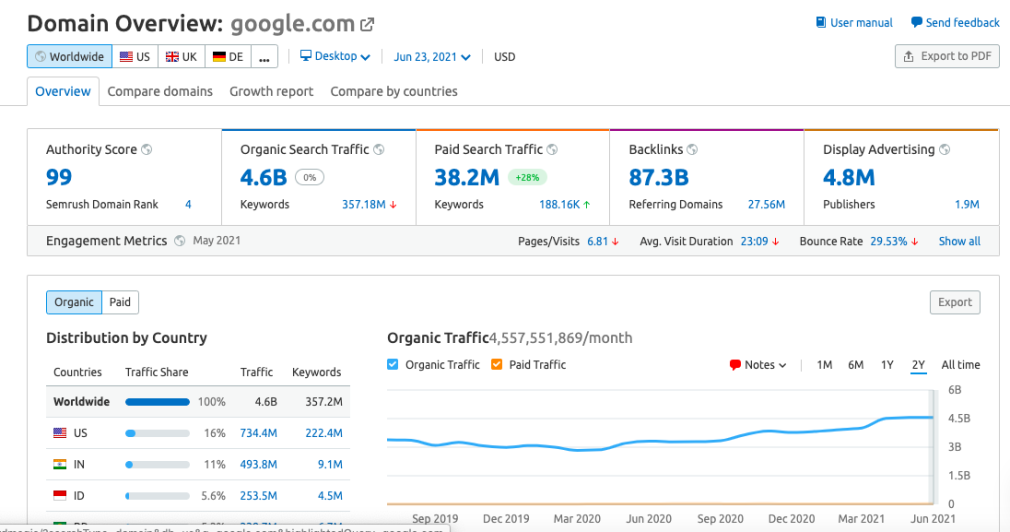Screen dimensions: 1010x532
Task: Click the US flag in database selector
Action: [x=126, y=57]
